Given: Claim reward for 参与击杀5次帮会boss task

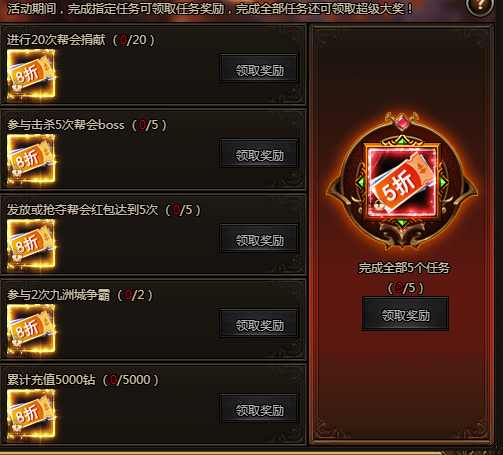Looking at the screenshot, I should tap(259, 153).
